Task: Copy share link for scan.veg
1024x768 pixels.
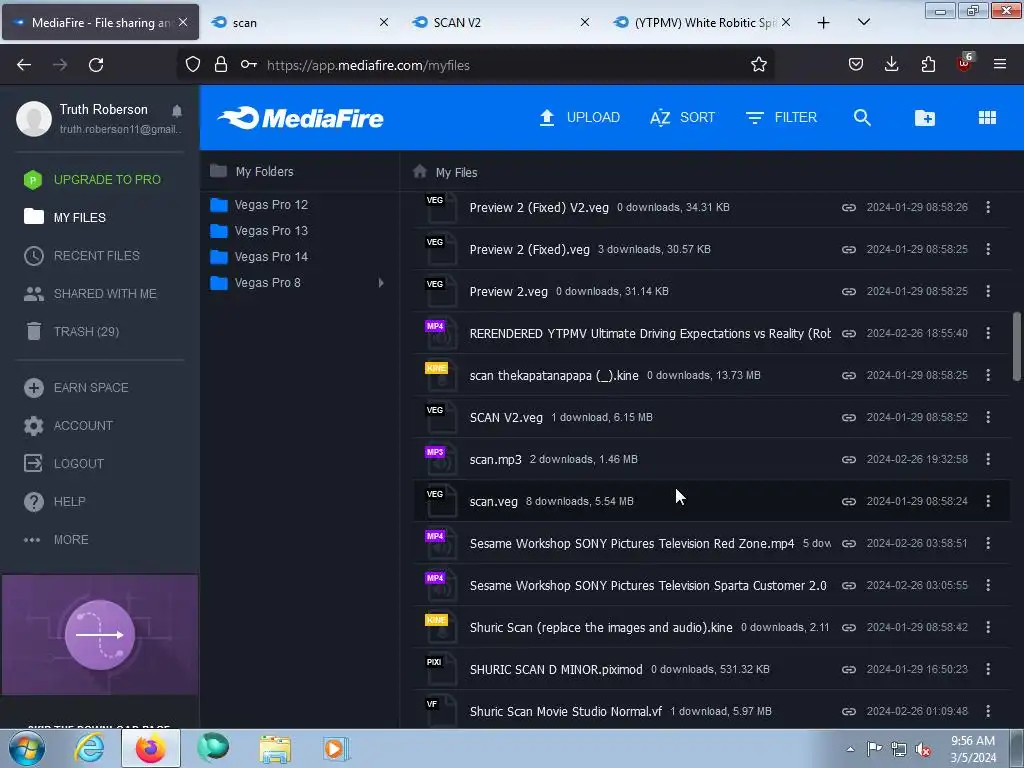Action: click(848, 502)
